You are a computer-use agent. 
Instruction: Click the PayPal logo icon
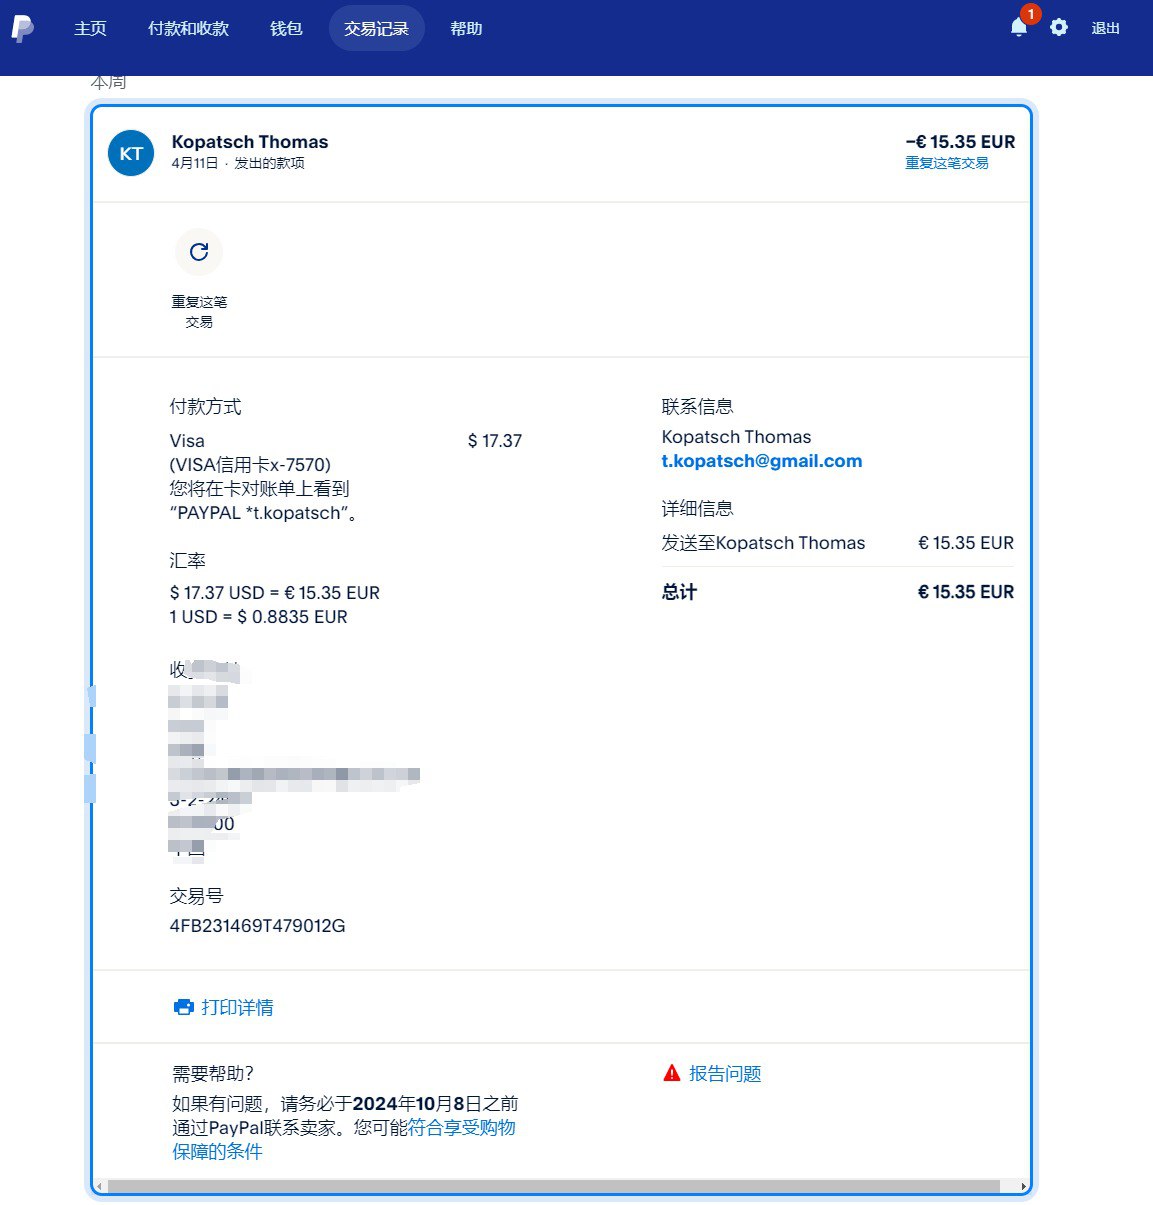coord(22,28)
